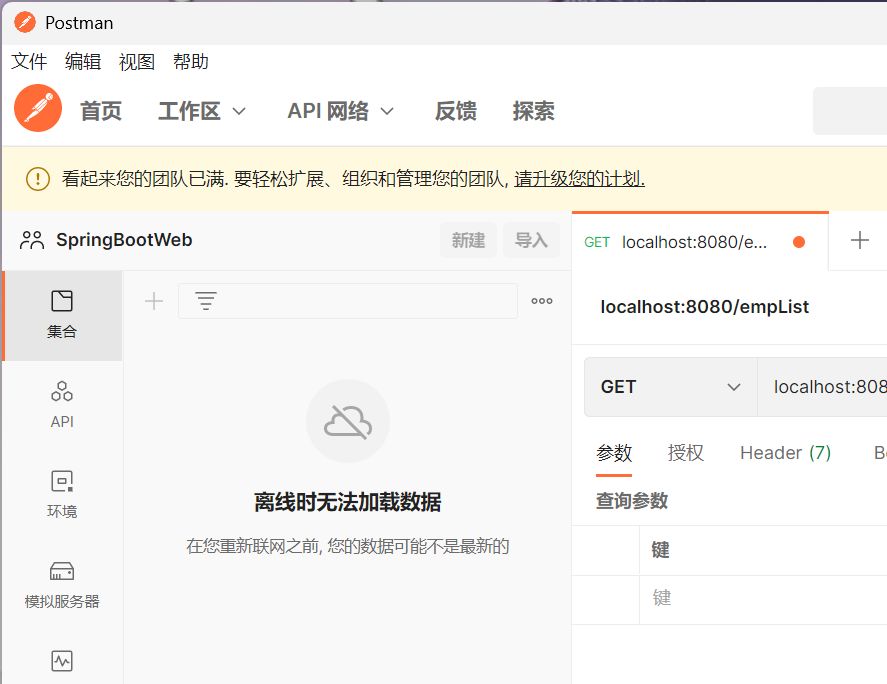Image resolution: width=887 pixels, height=684 pixels.
Task: Click the offline cloud icon
Action: (348, 421)
